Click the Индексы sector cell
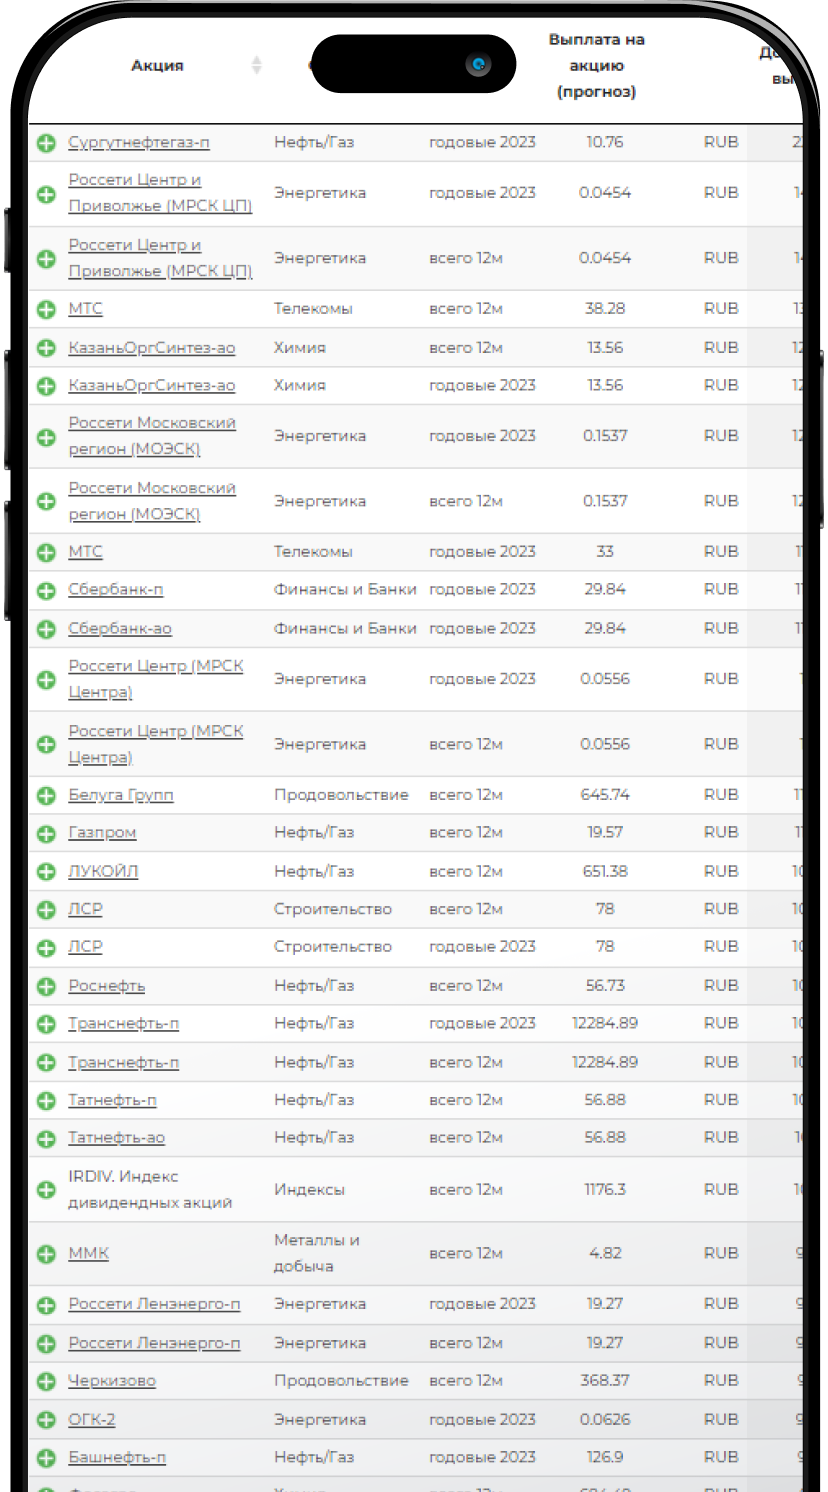Screen dimensions: 828x1492 (x=309, y=1190)
